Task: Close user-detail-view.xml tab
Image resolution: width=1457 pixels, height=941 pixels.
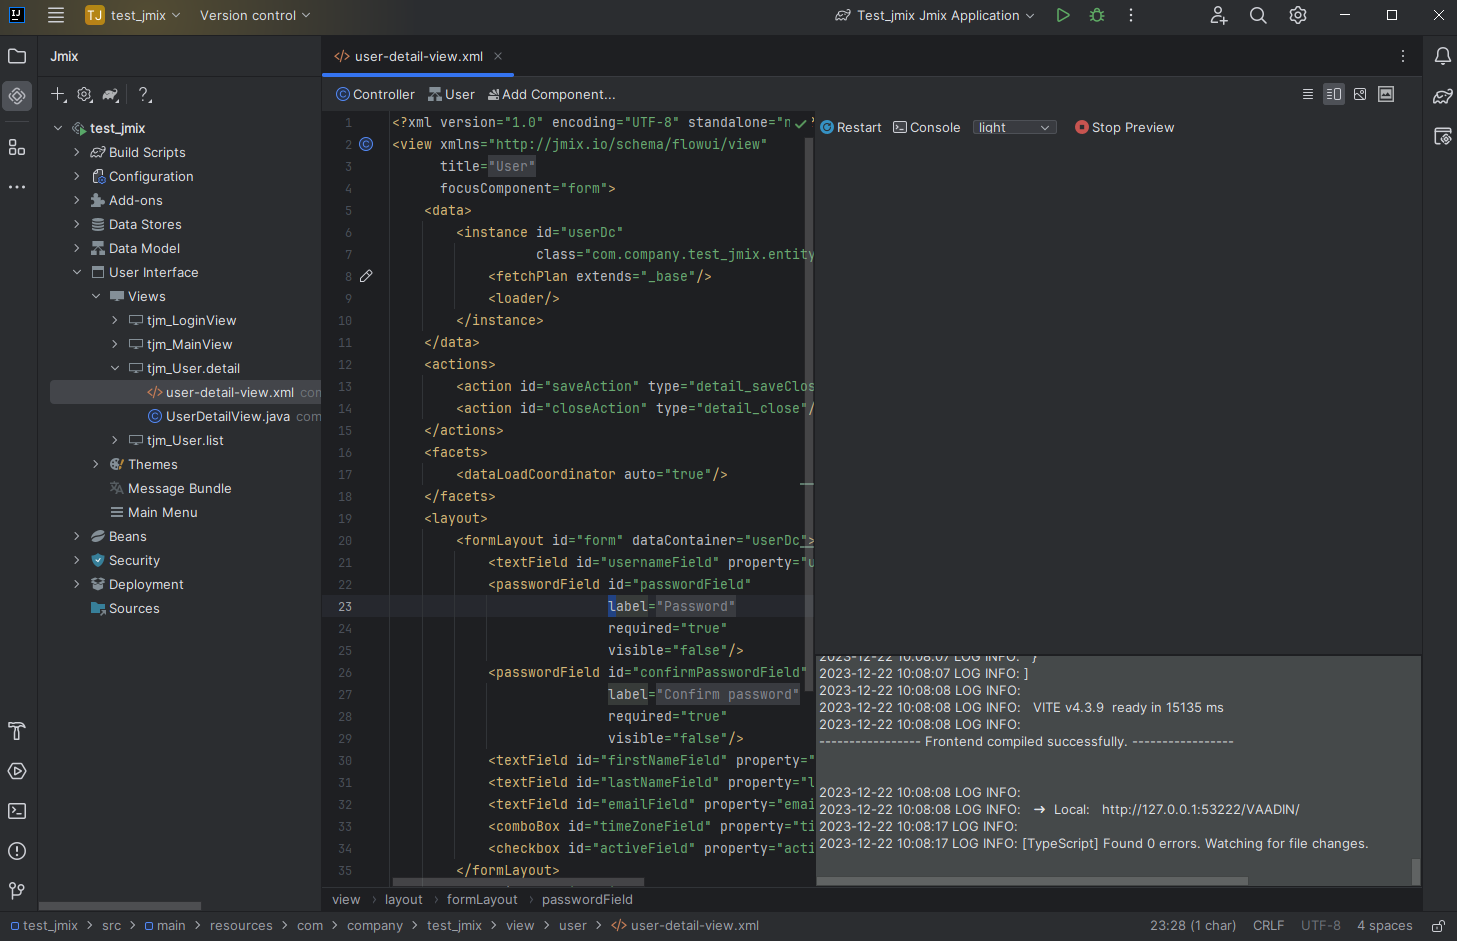Action: pyautogui.click(x=498, y=56)
